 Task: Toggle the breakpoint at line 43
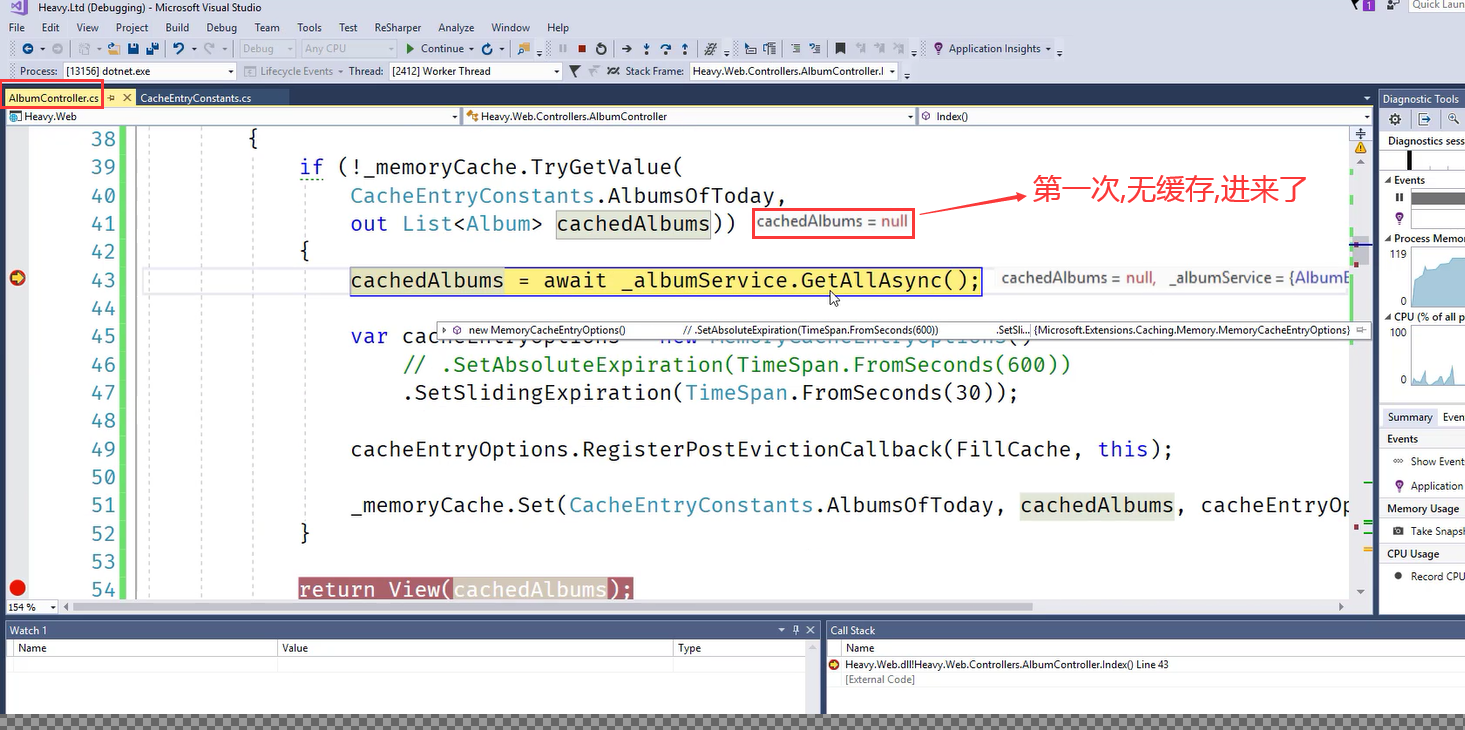point(17,279)
